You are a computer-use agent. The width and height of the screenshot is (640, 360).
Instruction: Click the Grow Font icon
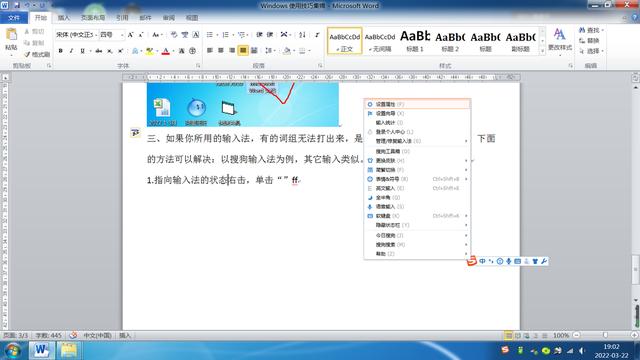[x=131, y=35]
